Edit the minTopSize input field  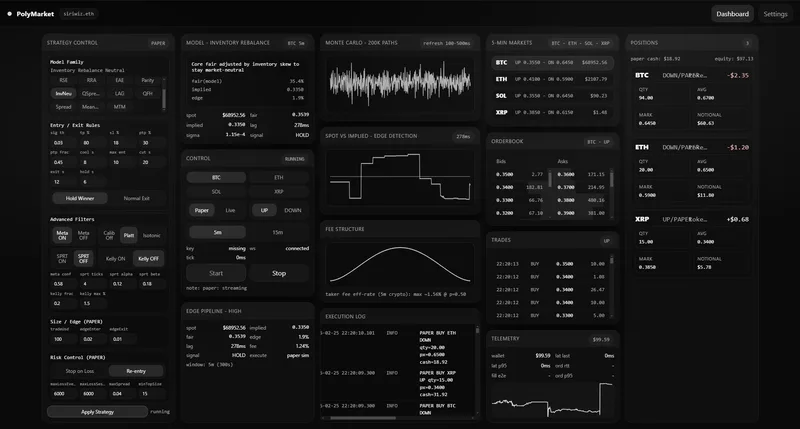point(151,393)
